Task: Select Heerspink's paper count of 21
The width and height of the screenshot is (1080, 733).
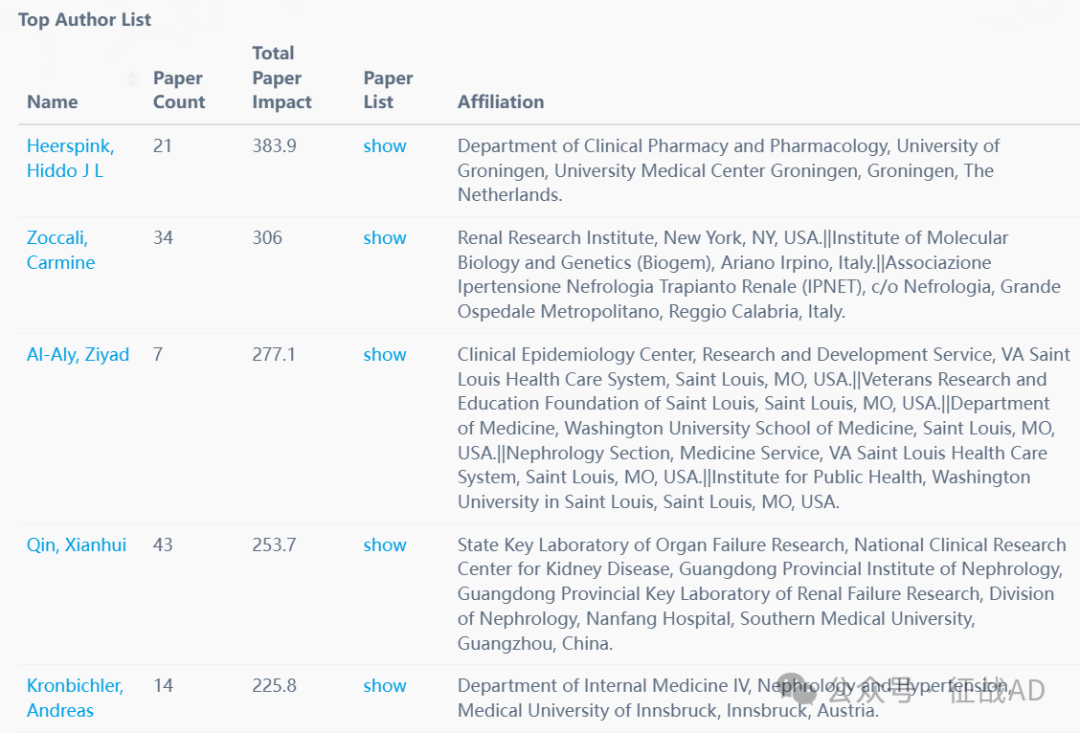Action: (162, 146)
